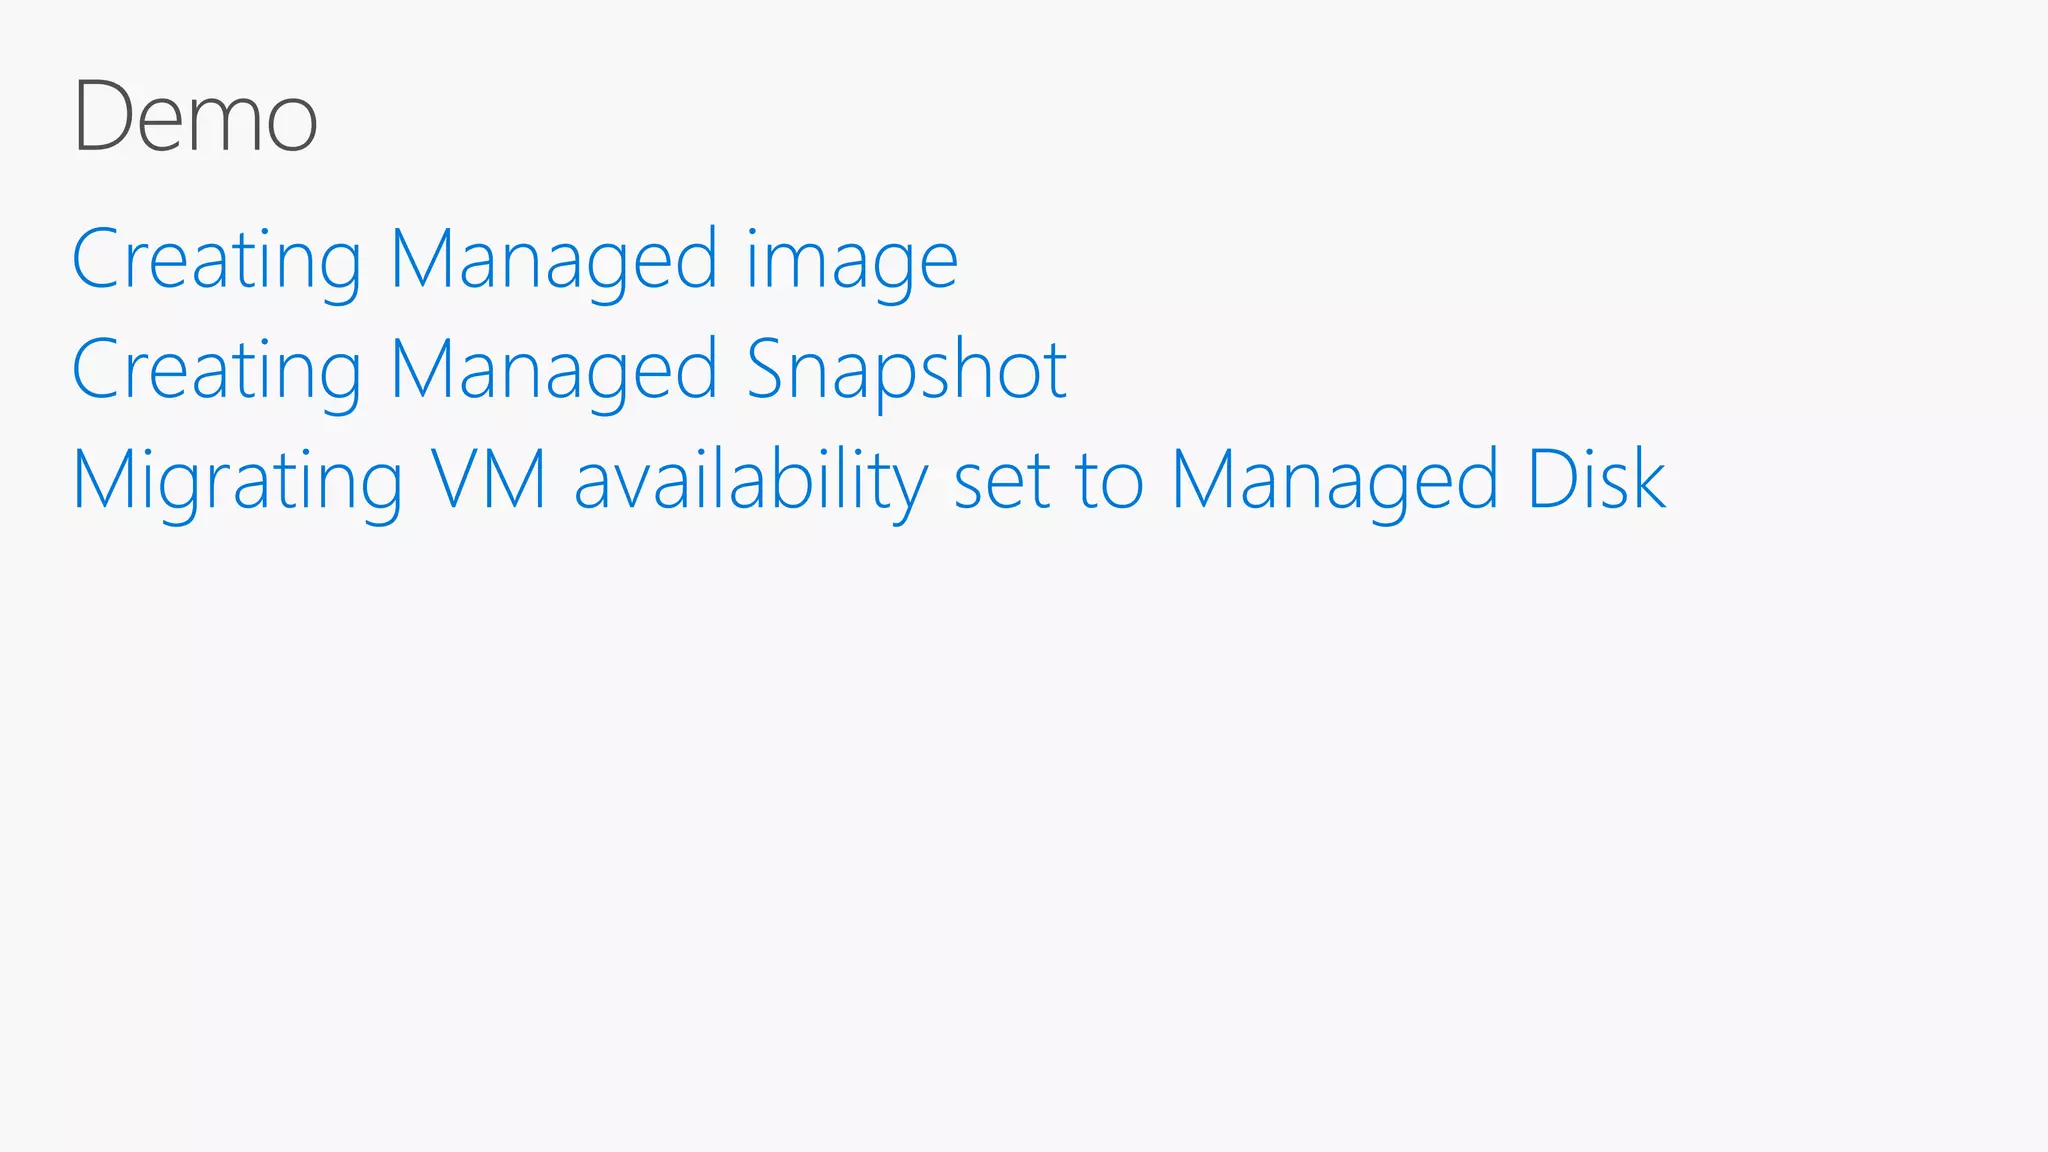Click the word set in last line
Image resolution: width=2048 pixels, height=1152 pixels.
(1002, 484)
